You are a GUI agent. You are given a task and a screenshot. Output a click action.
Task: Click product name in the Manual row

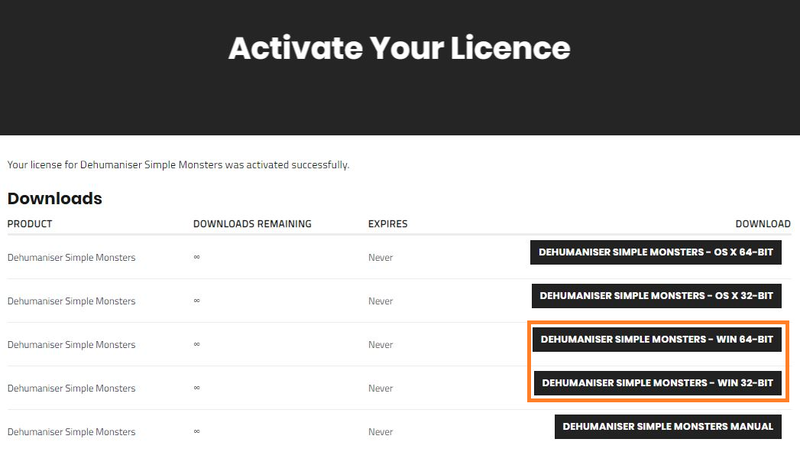coord(71,432)
